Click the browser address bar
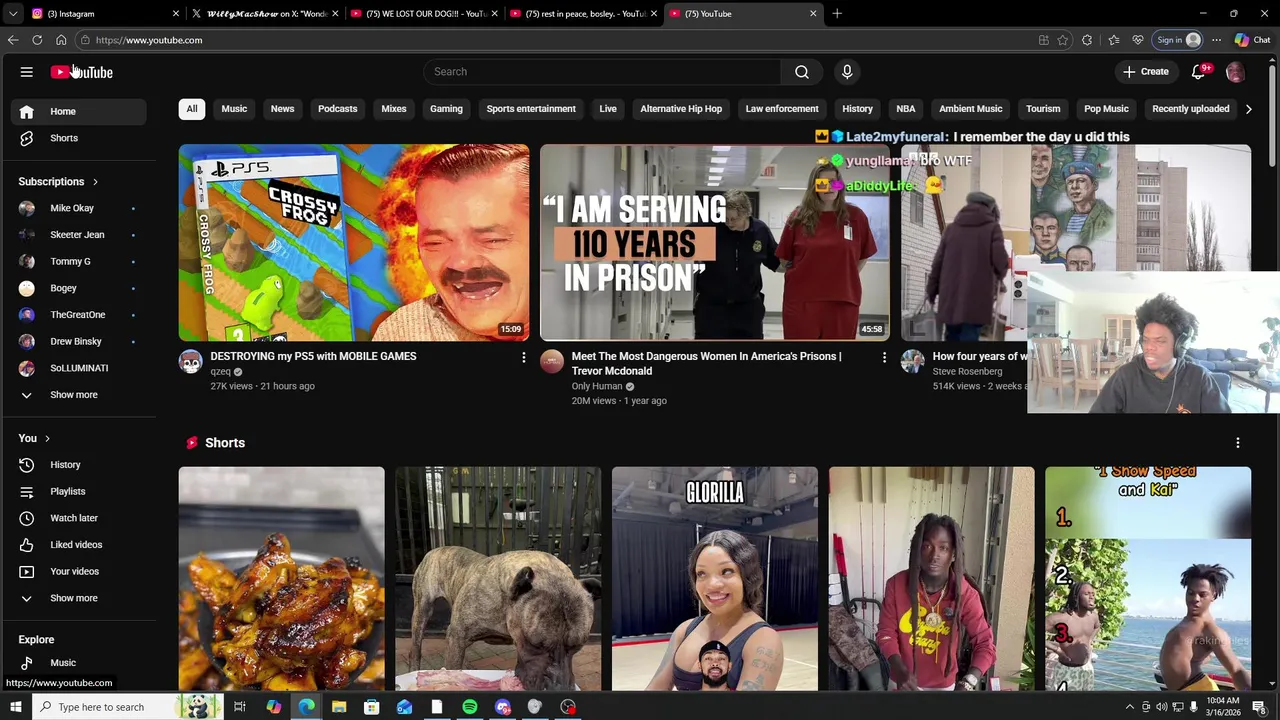 [x=560, y=40]
